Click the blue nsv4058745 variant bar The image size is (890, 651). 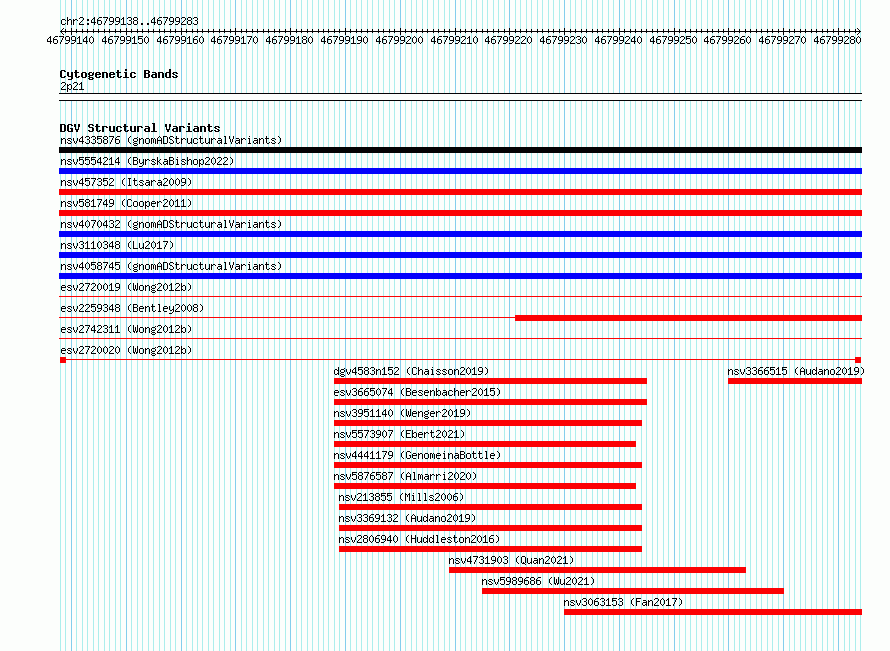[460, 276]
